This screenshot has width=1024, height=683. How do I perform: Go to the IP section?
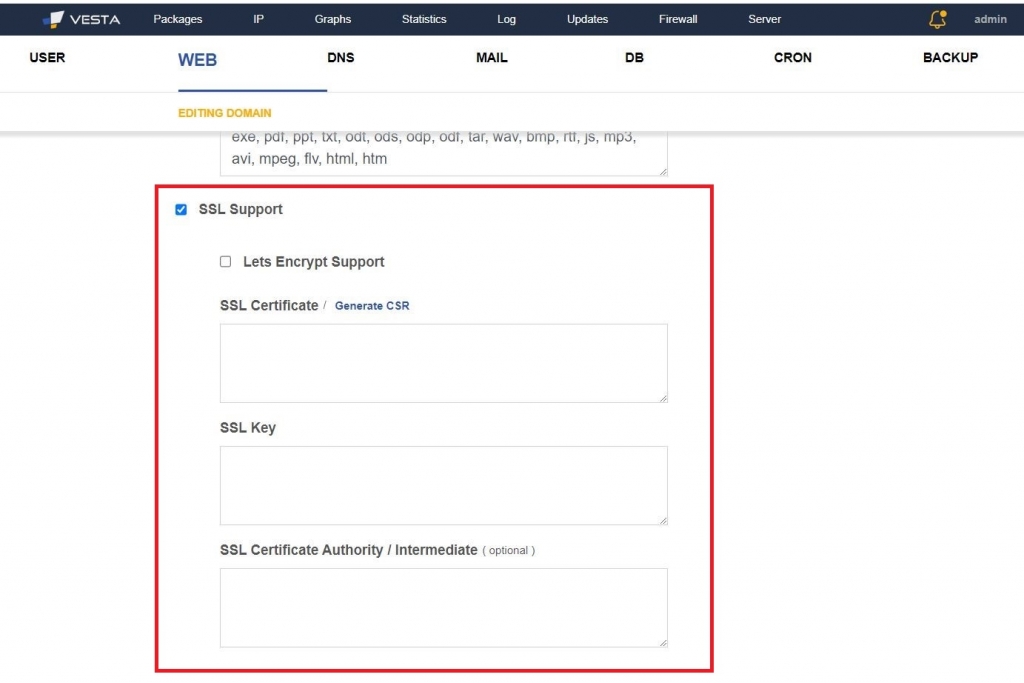(x=259, y=19)
